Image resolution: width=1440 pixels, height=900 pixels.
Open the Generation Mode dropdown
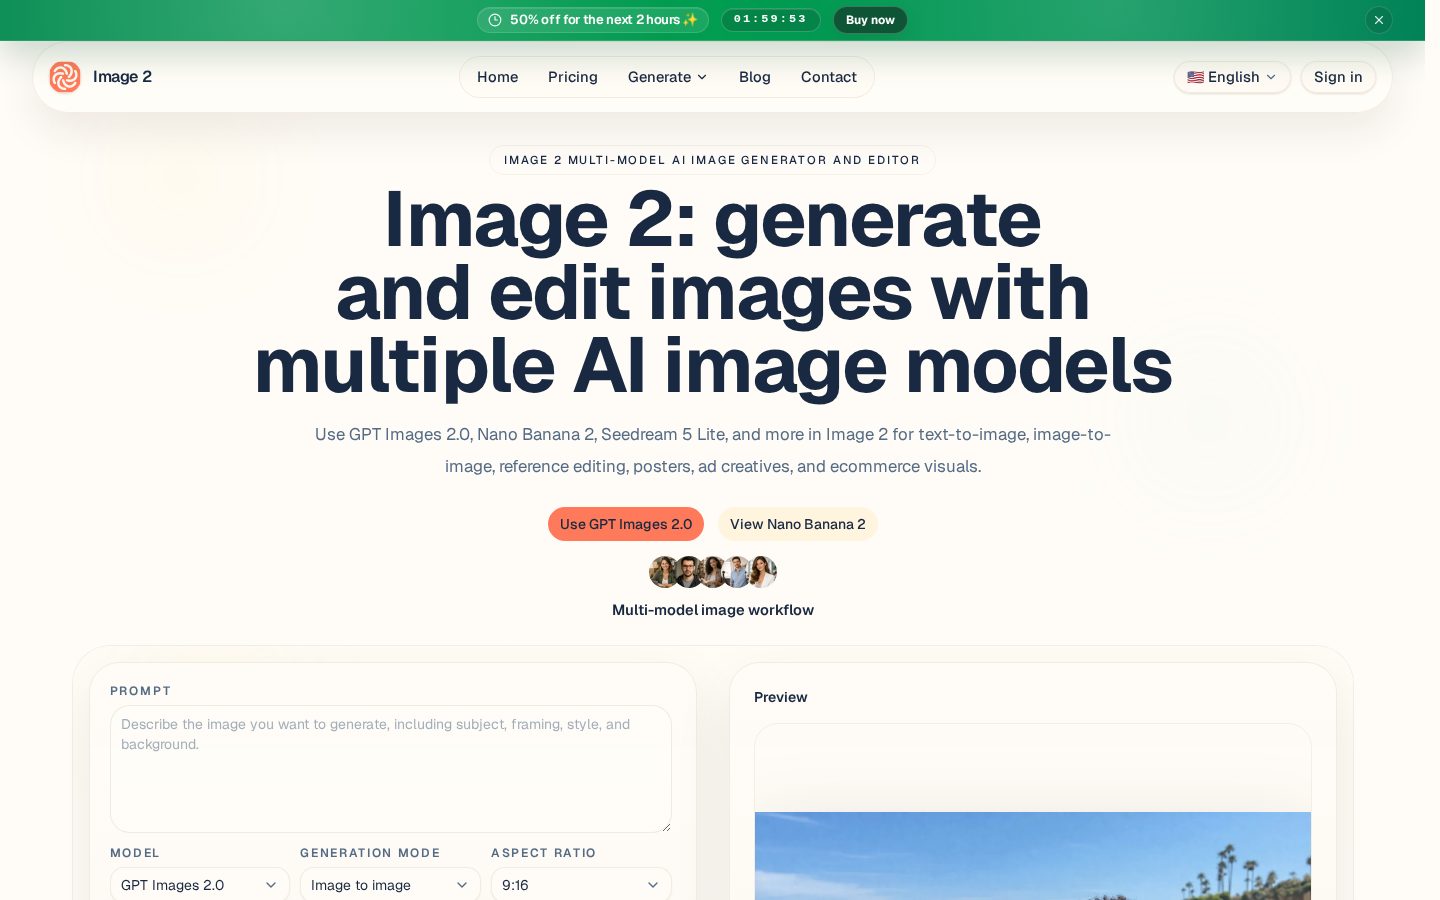pyautogui.click(x=390, y=885)
